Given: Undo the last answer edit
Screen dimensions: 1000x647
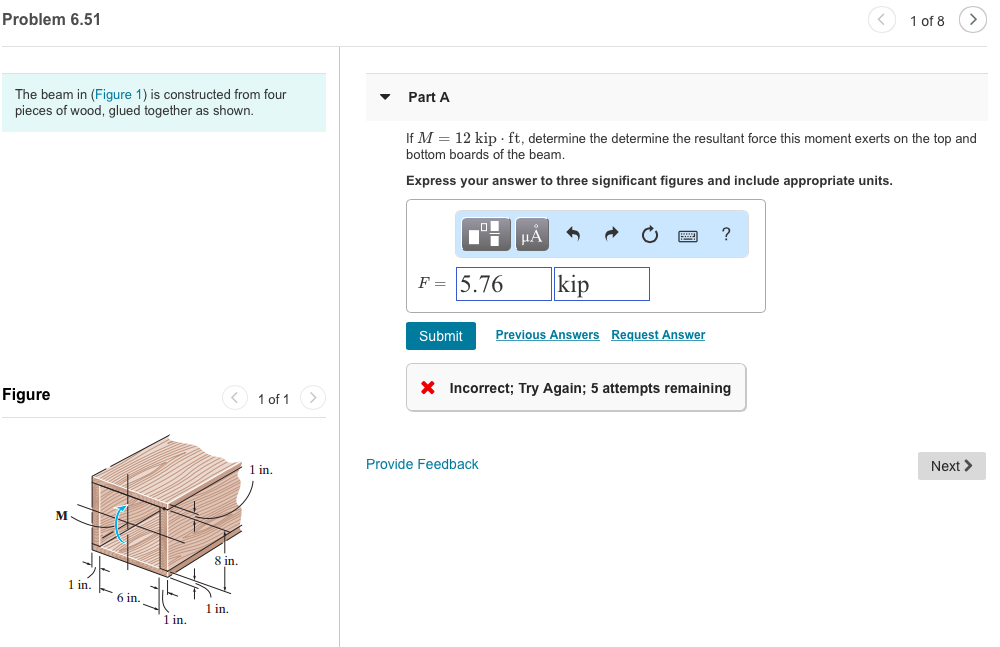Looking at the screenshot, I should (x=572, y=233).
